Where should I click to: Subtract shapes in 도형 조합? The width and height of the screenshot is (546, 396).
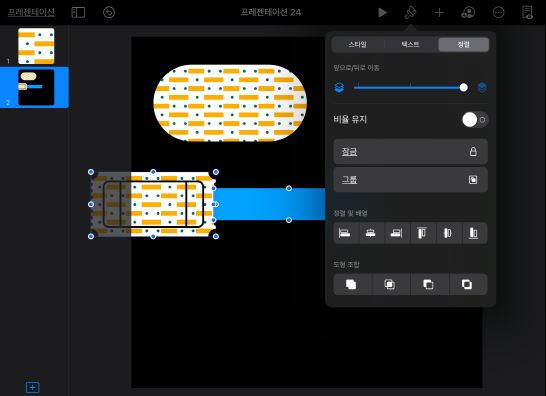429,285
